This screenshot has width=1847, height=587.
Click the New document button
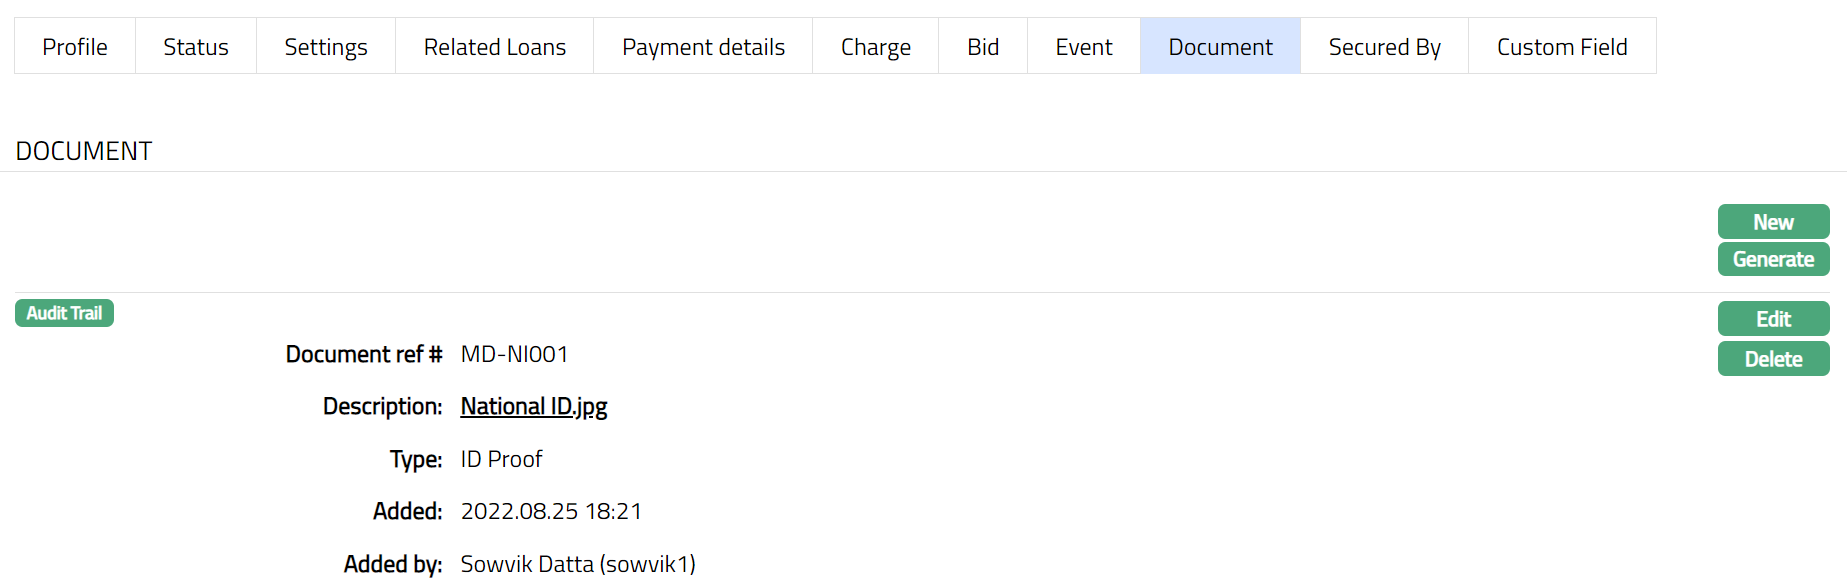click(x=1773, y=222)
